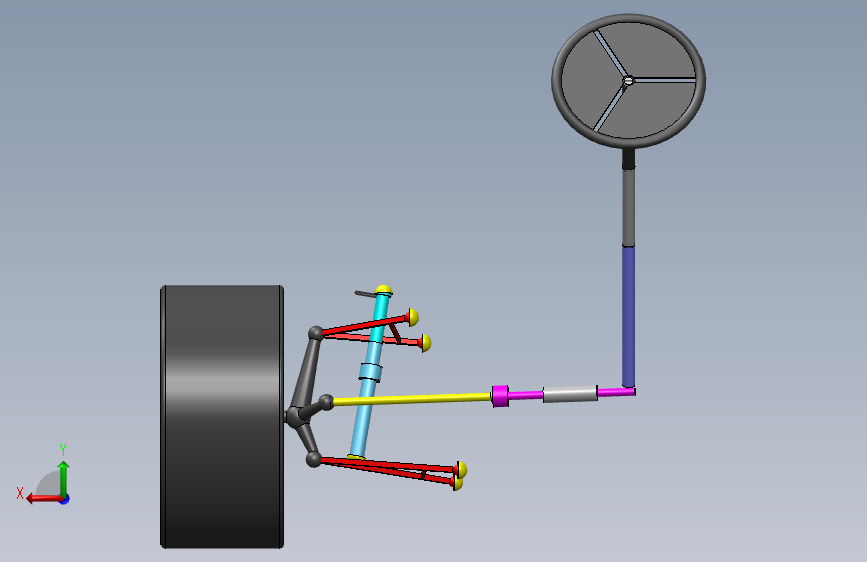This screenshot has height=562, width=867.
Task: Click the Y label on the triad
Action: pyautogui.click(x=63, y=450)
